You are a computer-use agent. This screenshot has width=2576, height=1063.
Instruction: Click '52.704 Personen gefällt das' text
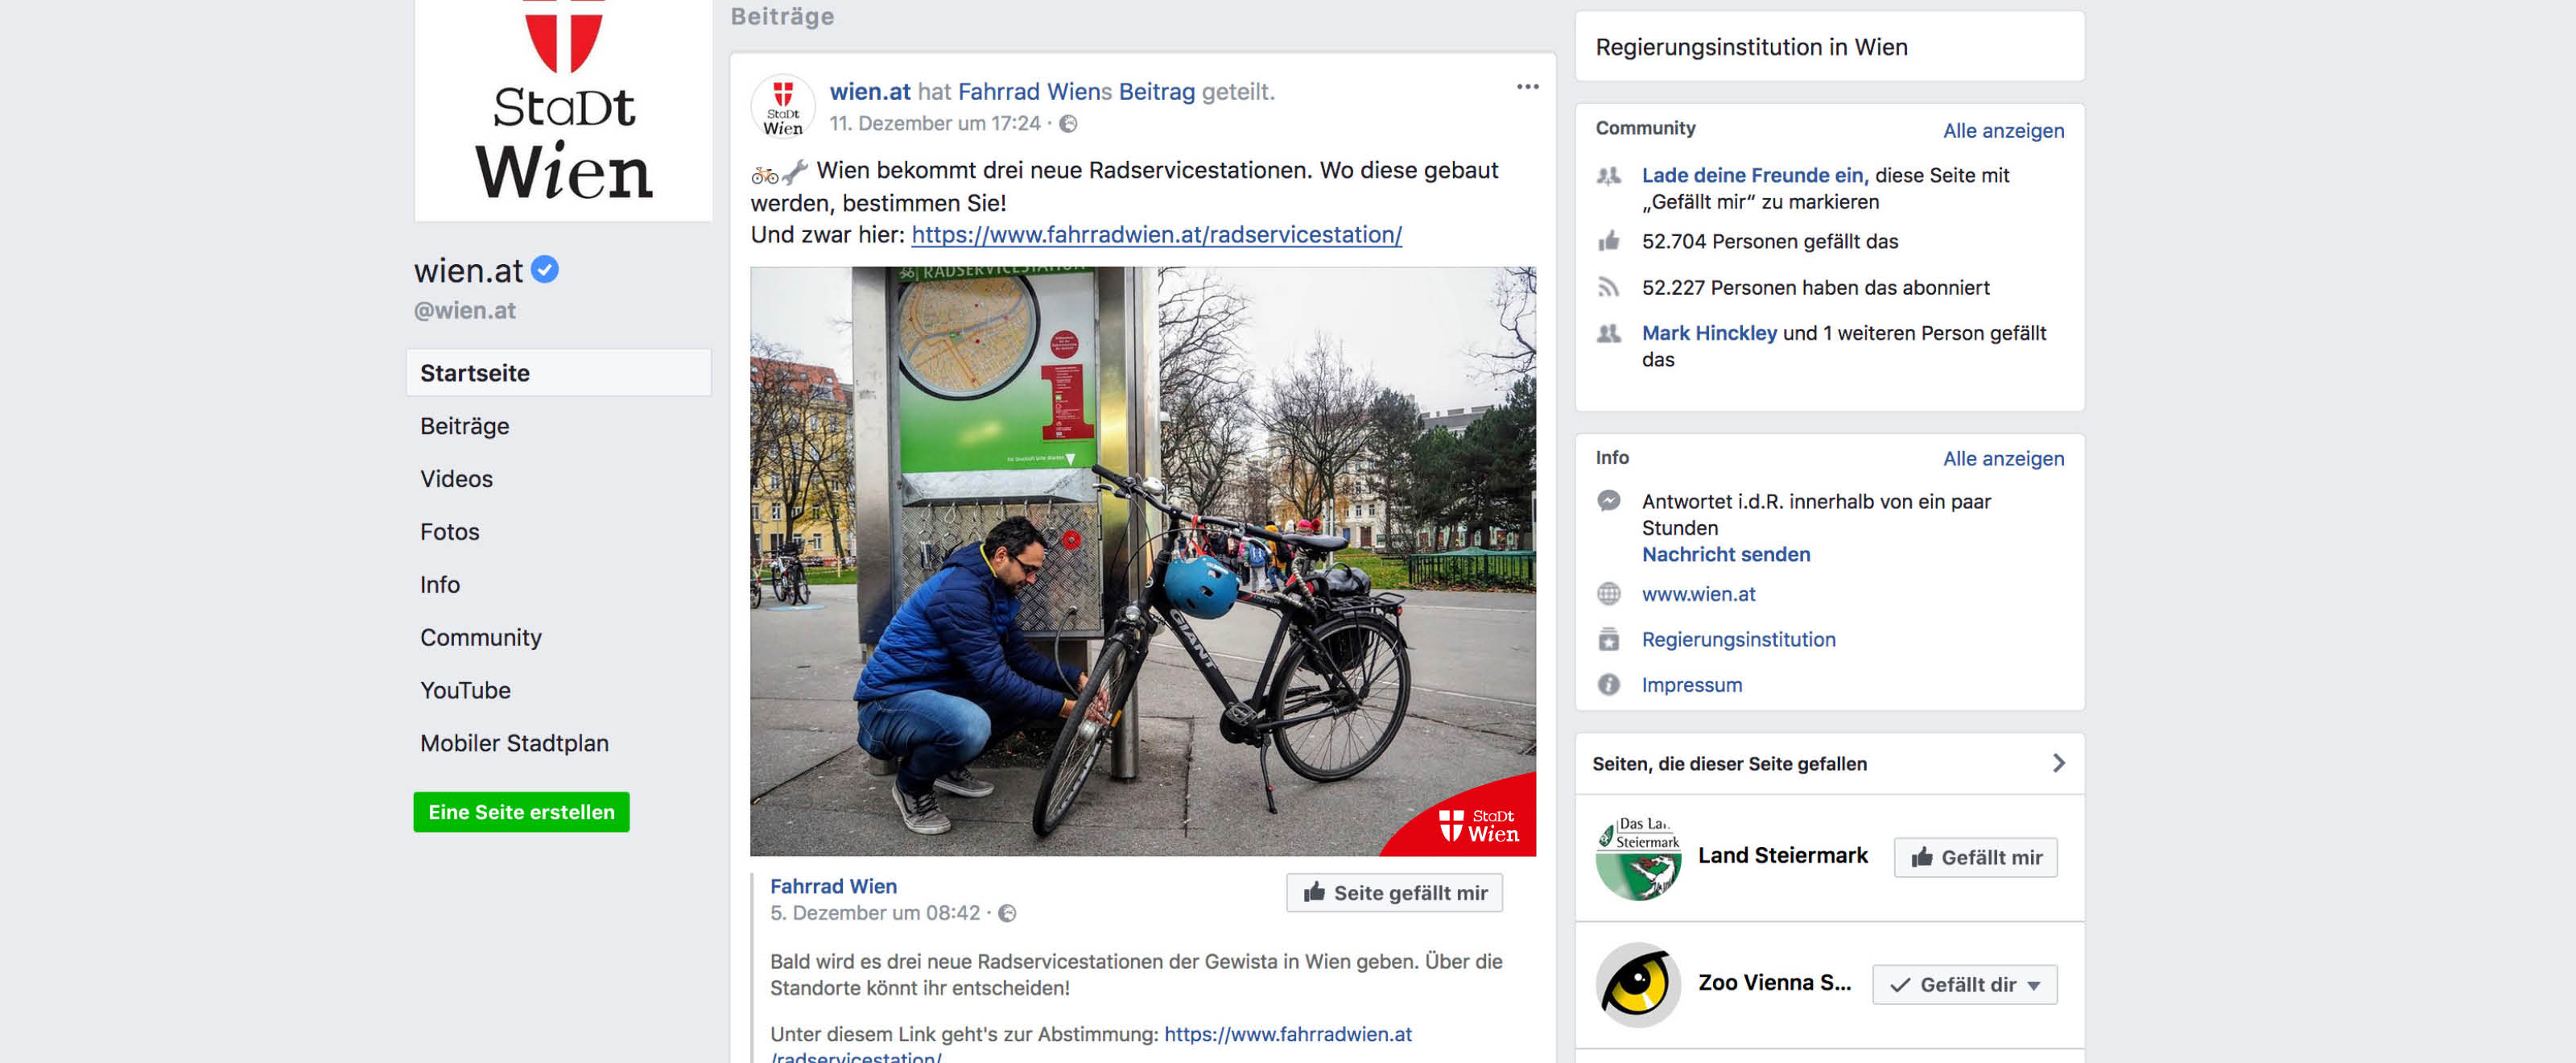pyautogui.click(x=1769, y=241)
